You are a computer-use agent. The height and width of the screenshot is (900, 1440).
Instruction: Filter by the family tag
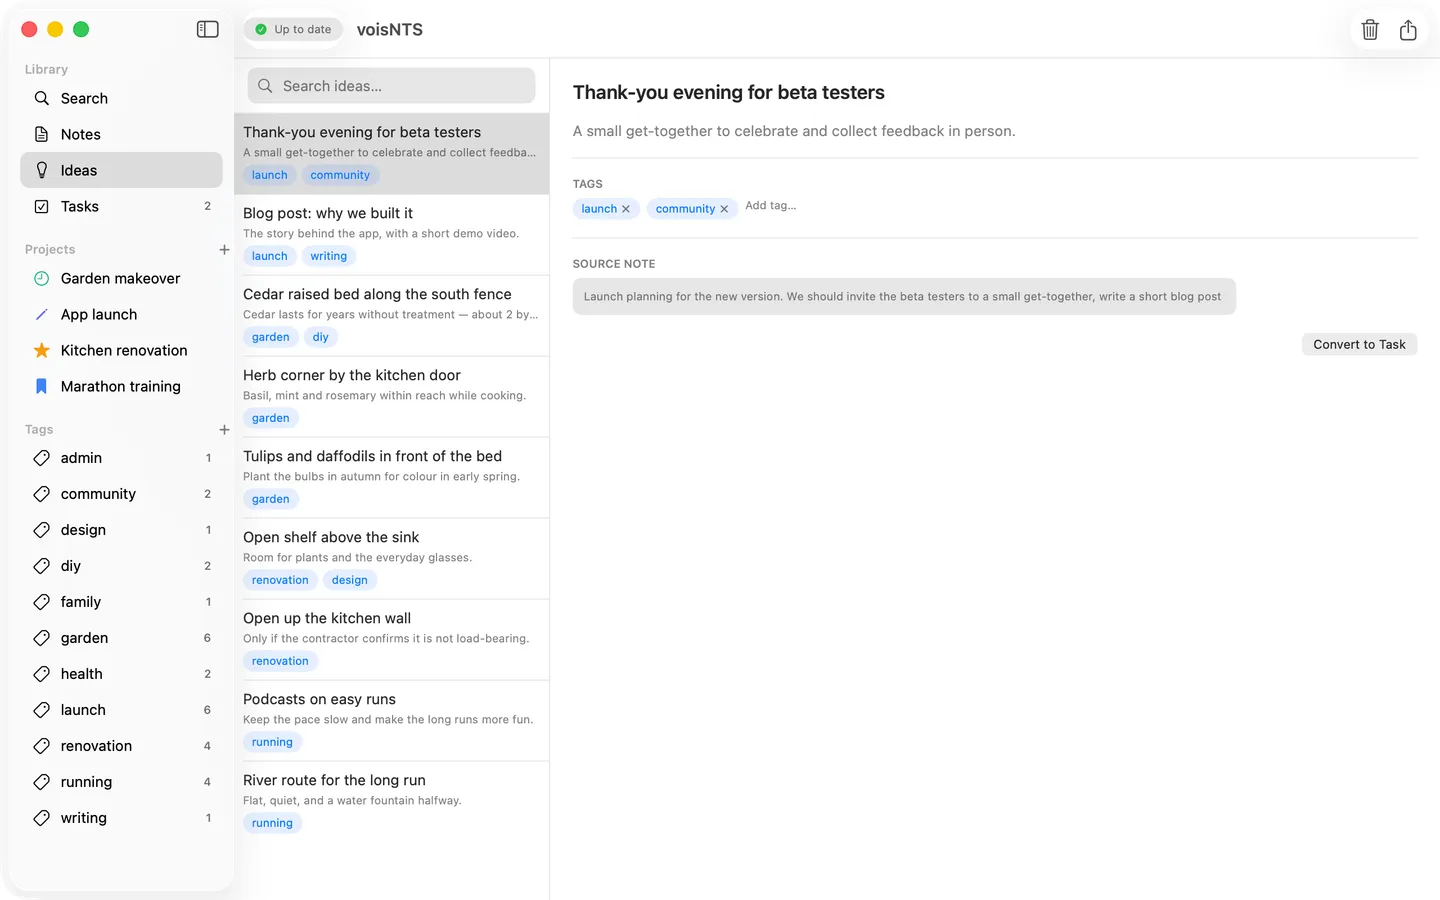121,602
